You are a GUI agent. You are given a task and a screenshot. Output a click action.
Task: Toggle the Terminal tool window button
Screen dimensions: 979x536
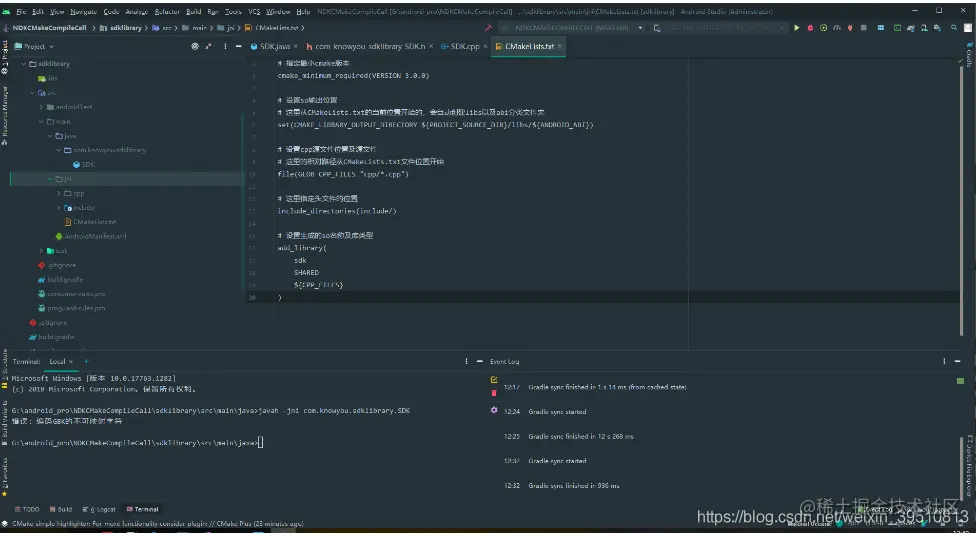point(142,509)
